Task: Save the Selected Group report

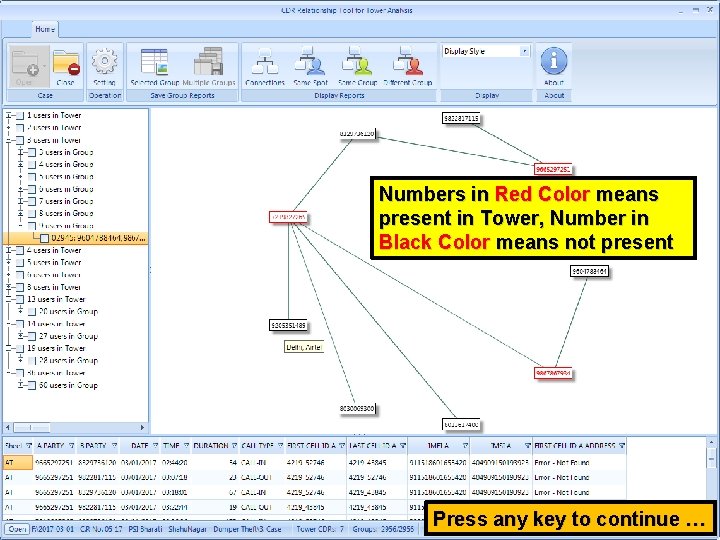Action: 154,66
